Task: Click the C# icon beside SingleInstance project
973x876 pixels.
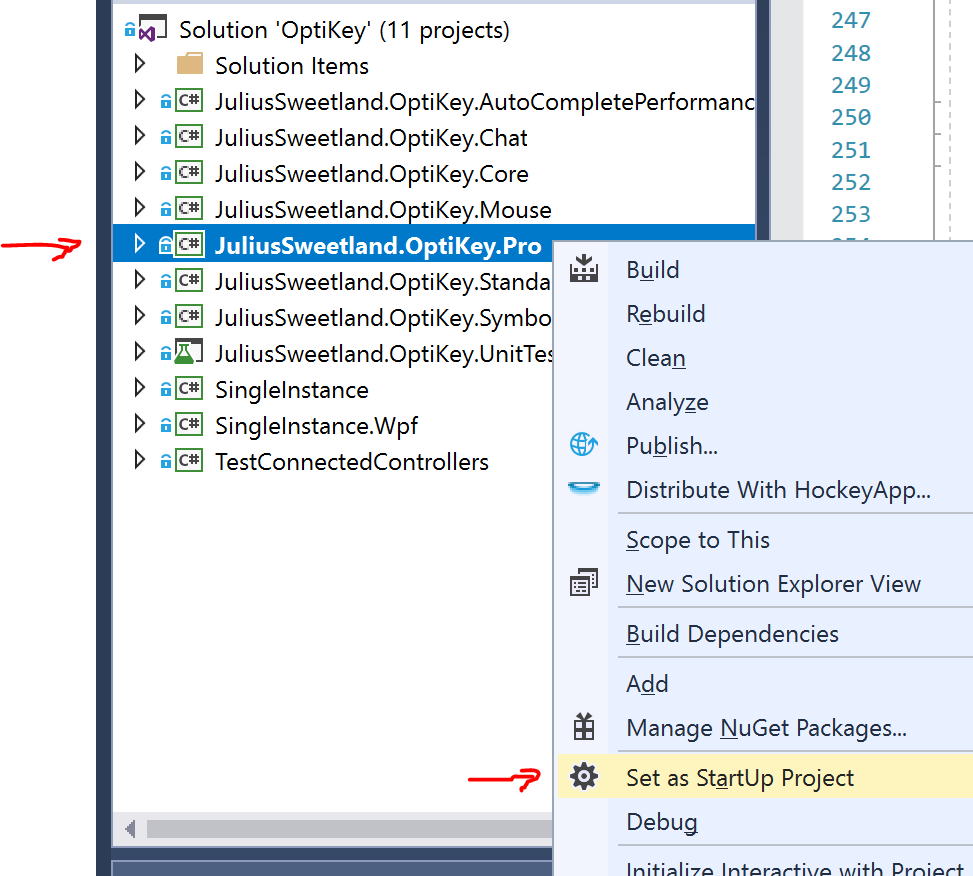Action: tap(190, 389)
